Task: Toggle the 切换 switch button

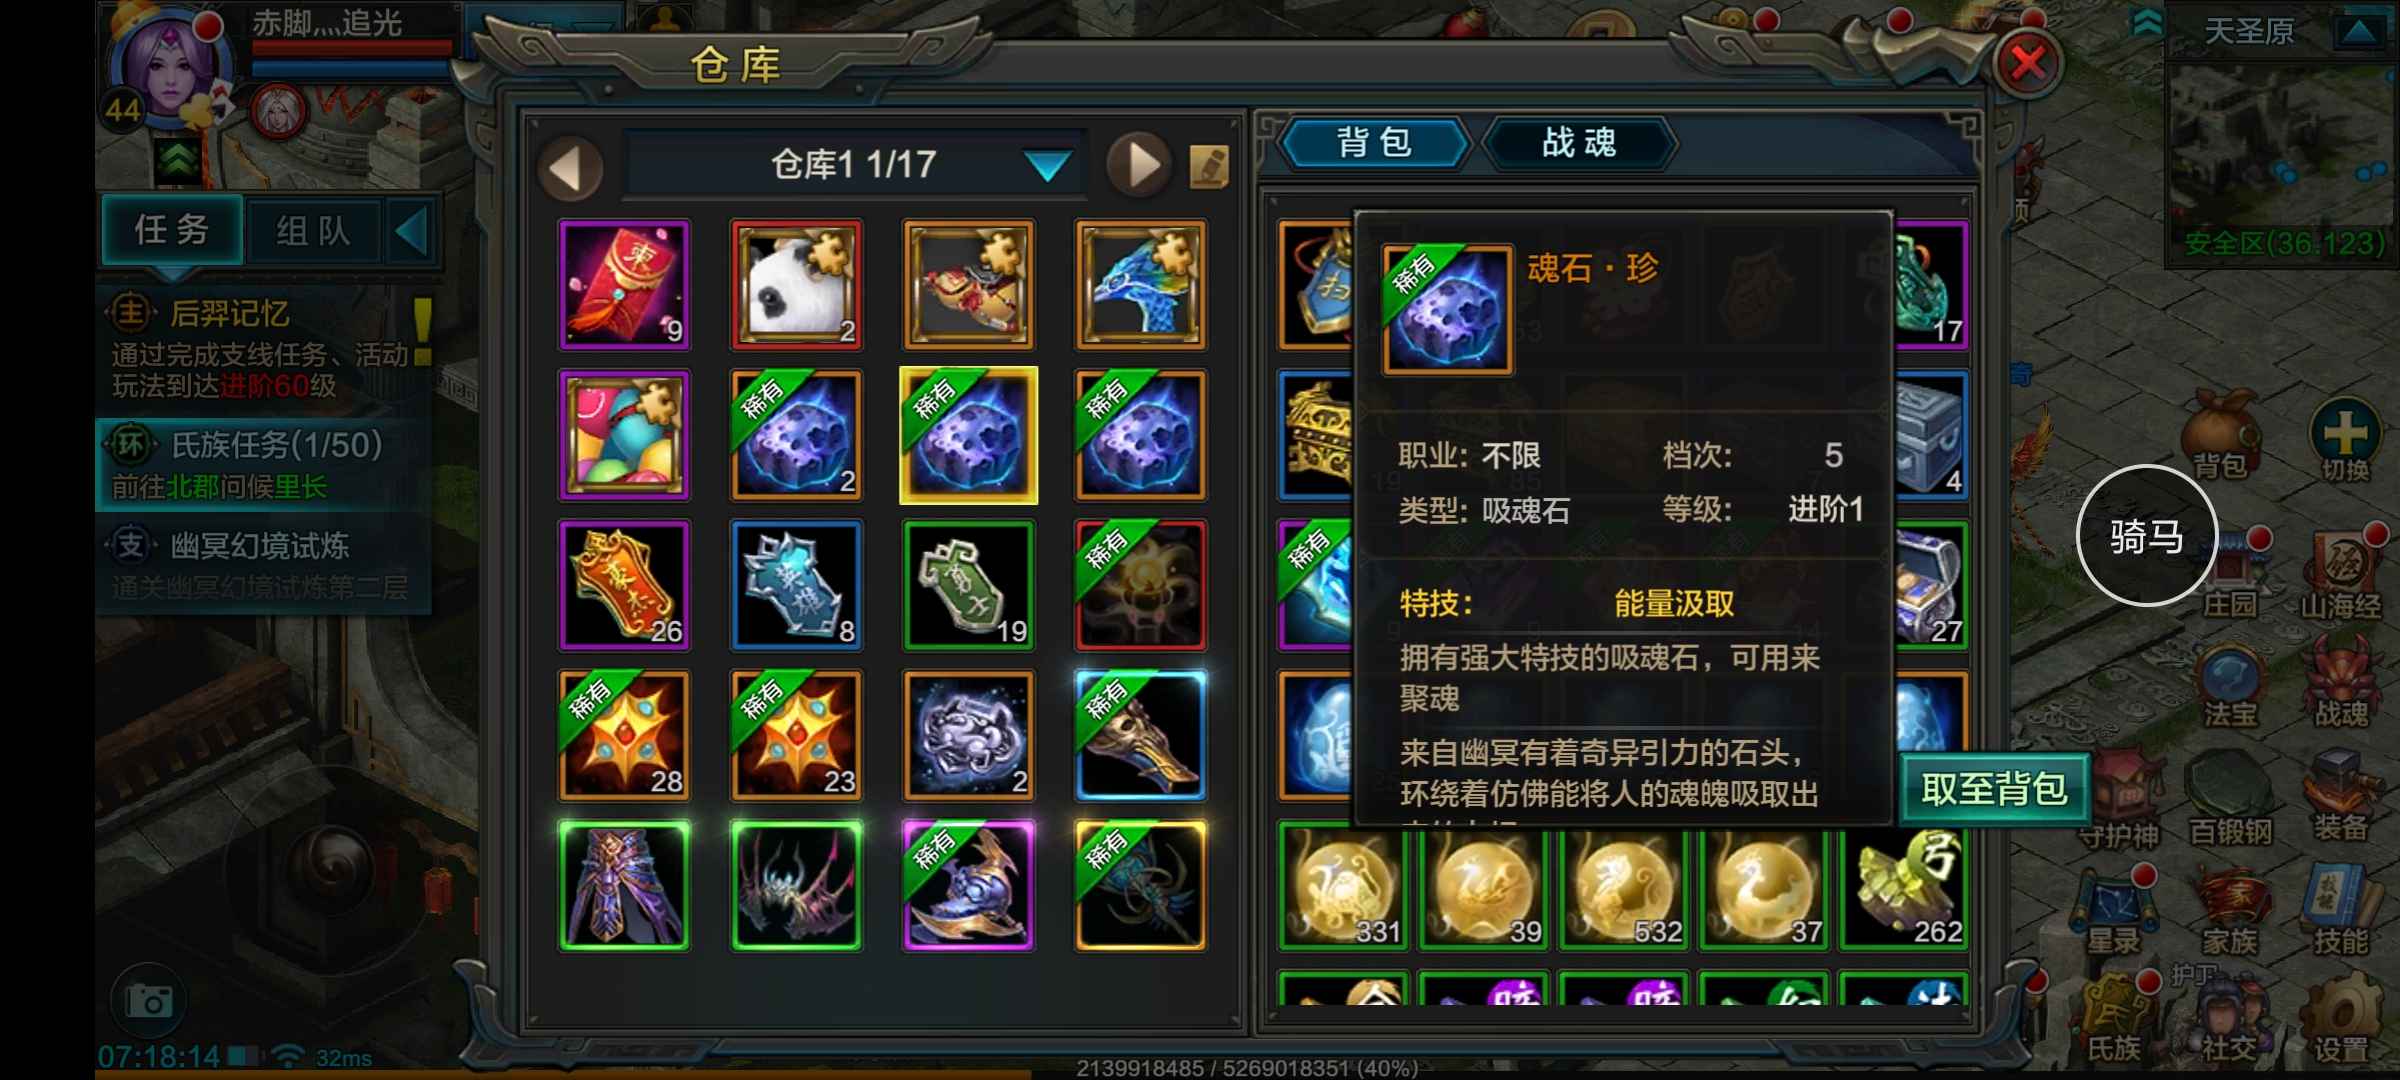Action: pos(2344,440)
